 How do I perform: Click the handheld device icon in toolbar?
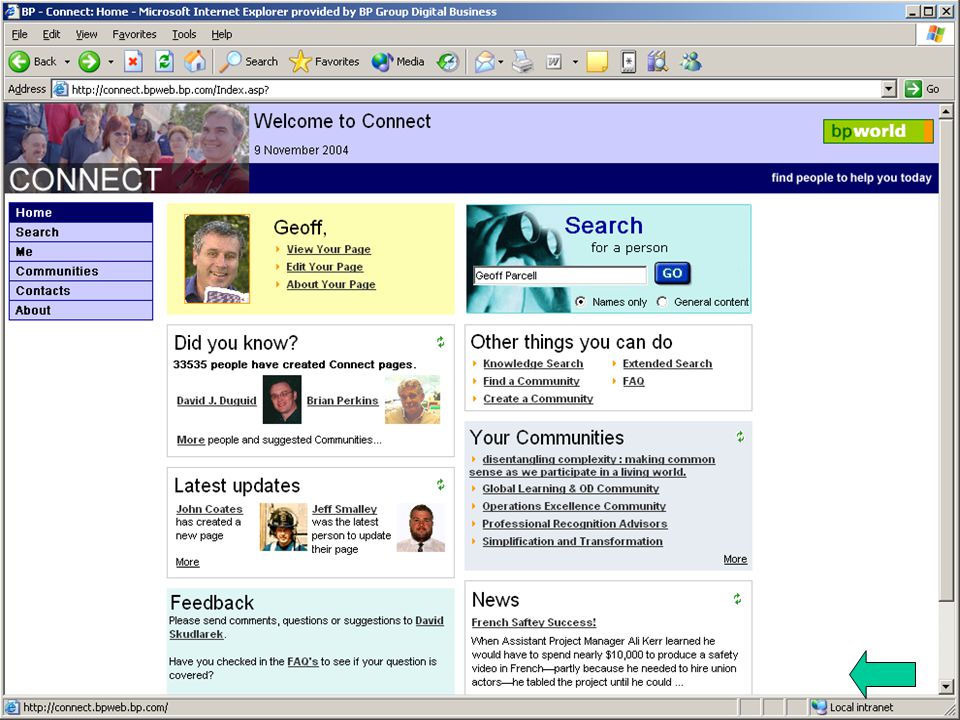628,61
